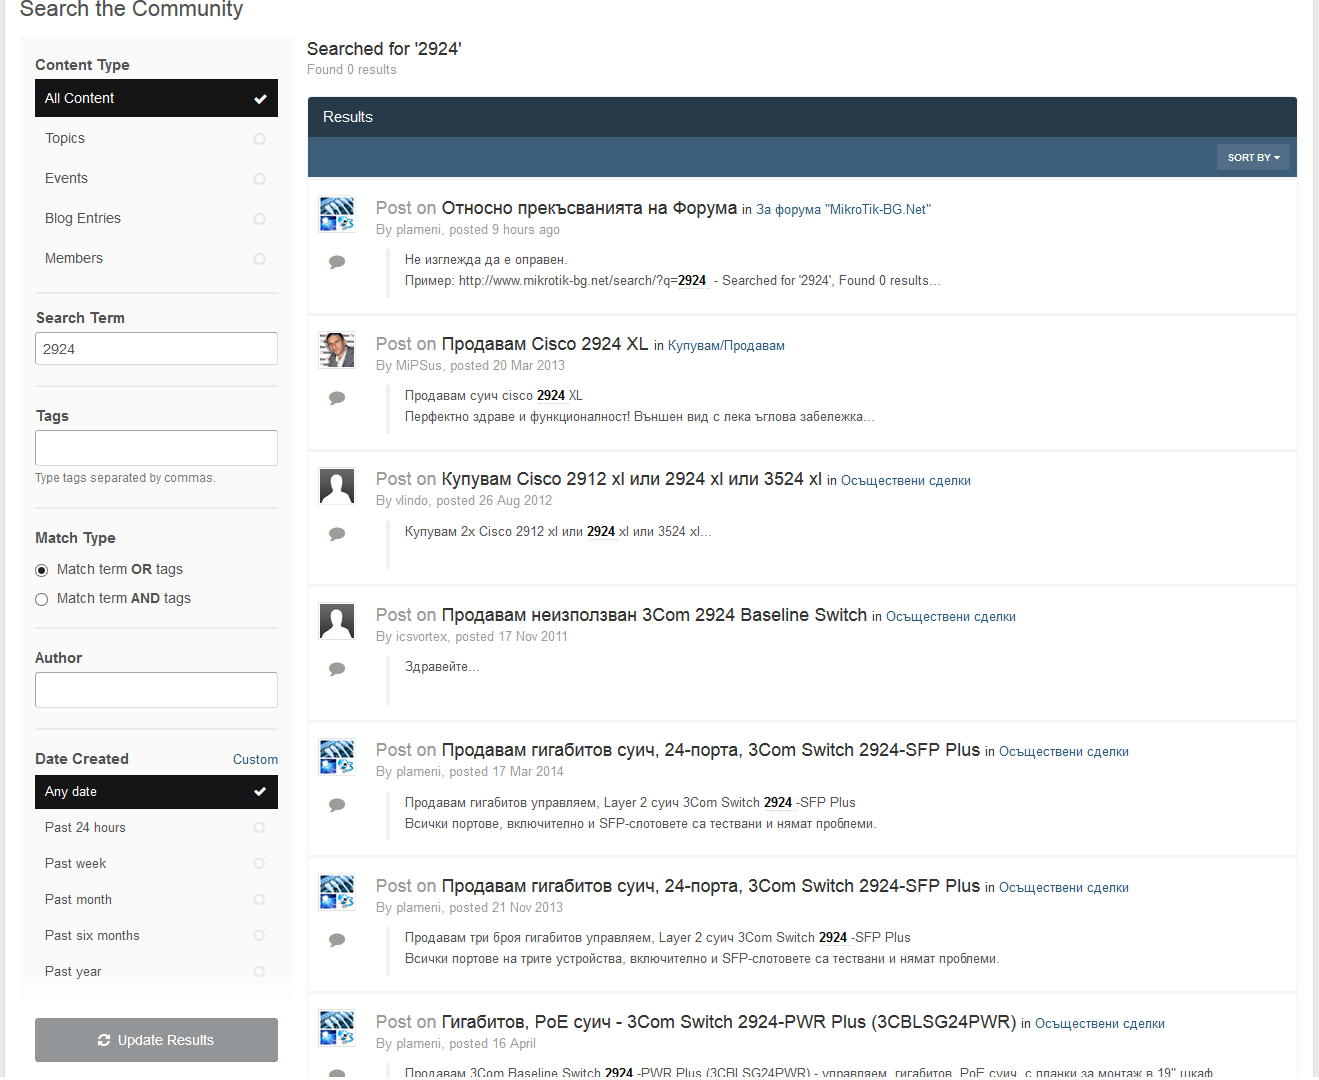This screenshot has height=1080, width=1319.
Task: Click plameni's avatar on the 17 Mar 2014 post
Action: point(337,757)
